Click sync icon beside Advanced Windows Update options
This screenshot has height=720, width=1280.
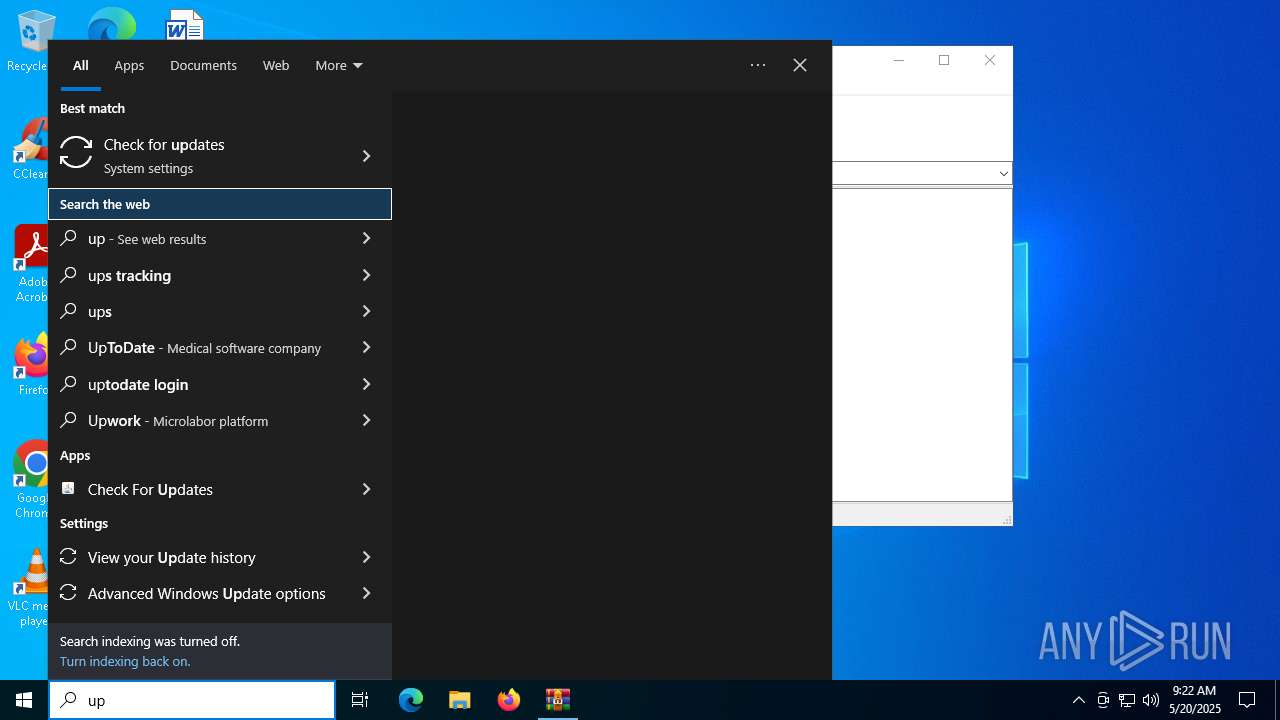(x=68, y=593)
